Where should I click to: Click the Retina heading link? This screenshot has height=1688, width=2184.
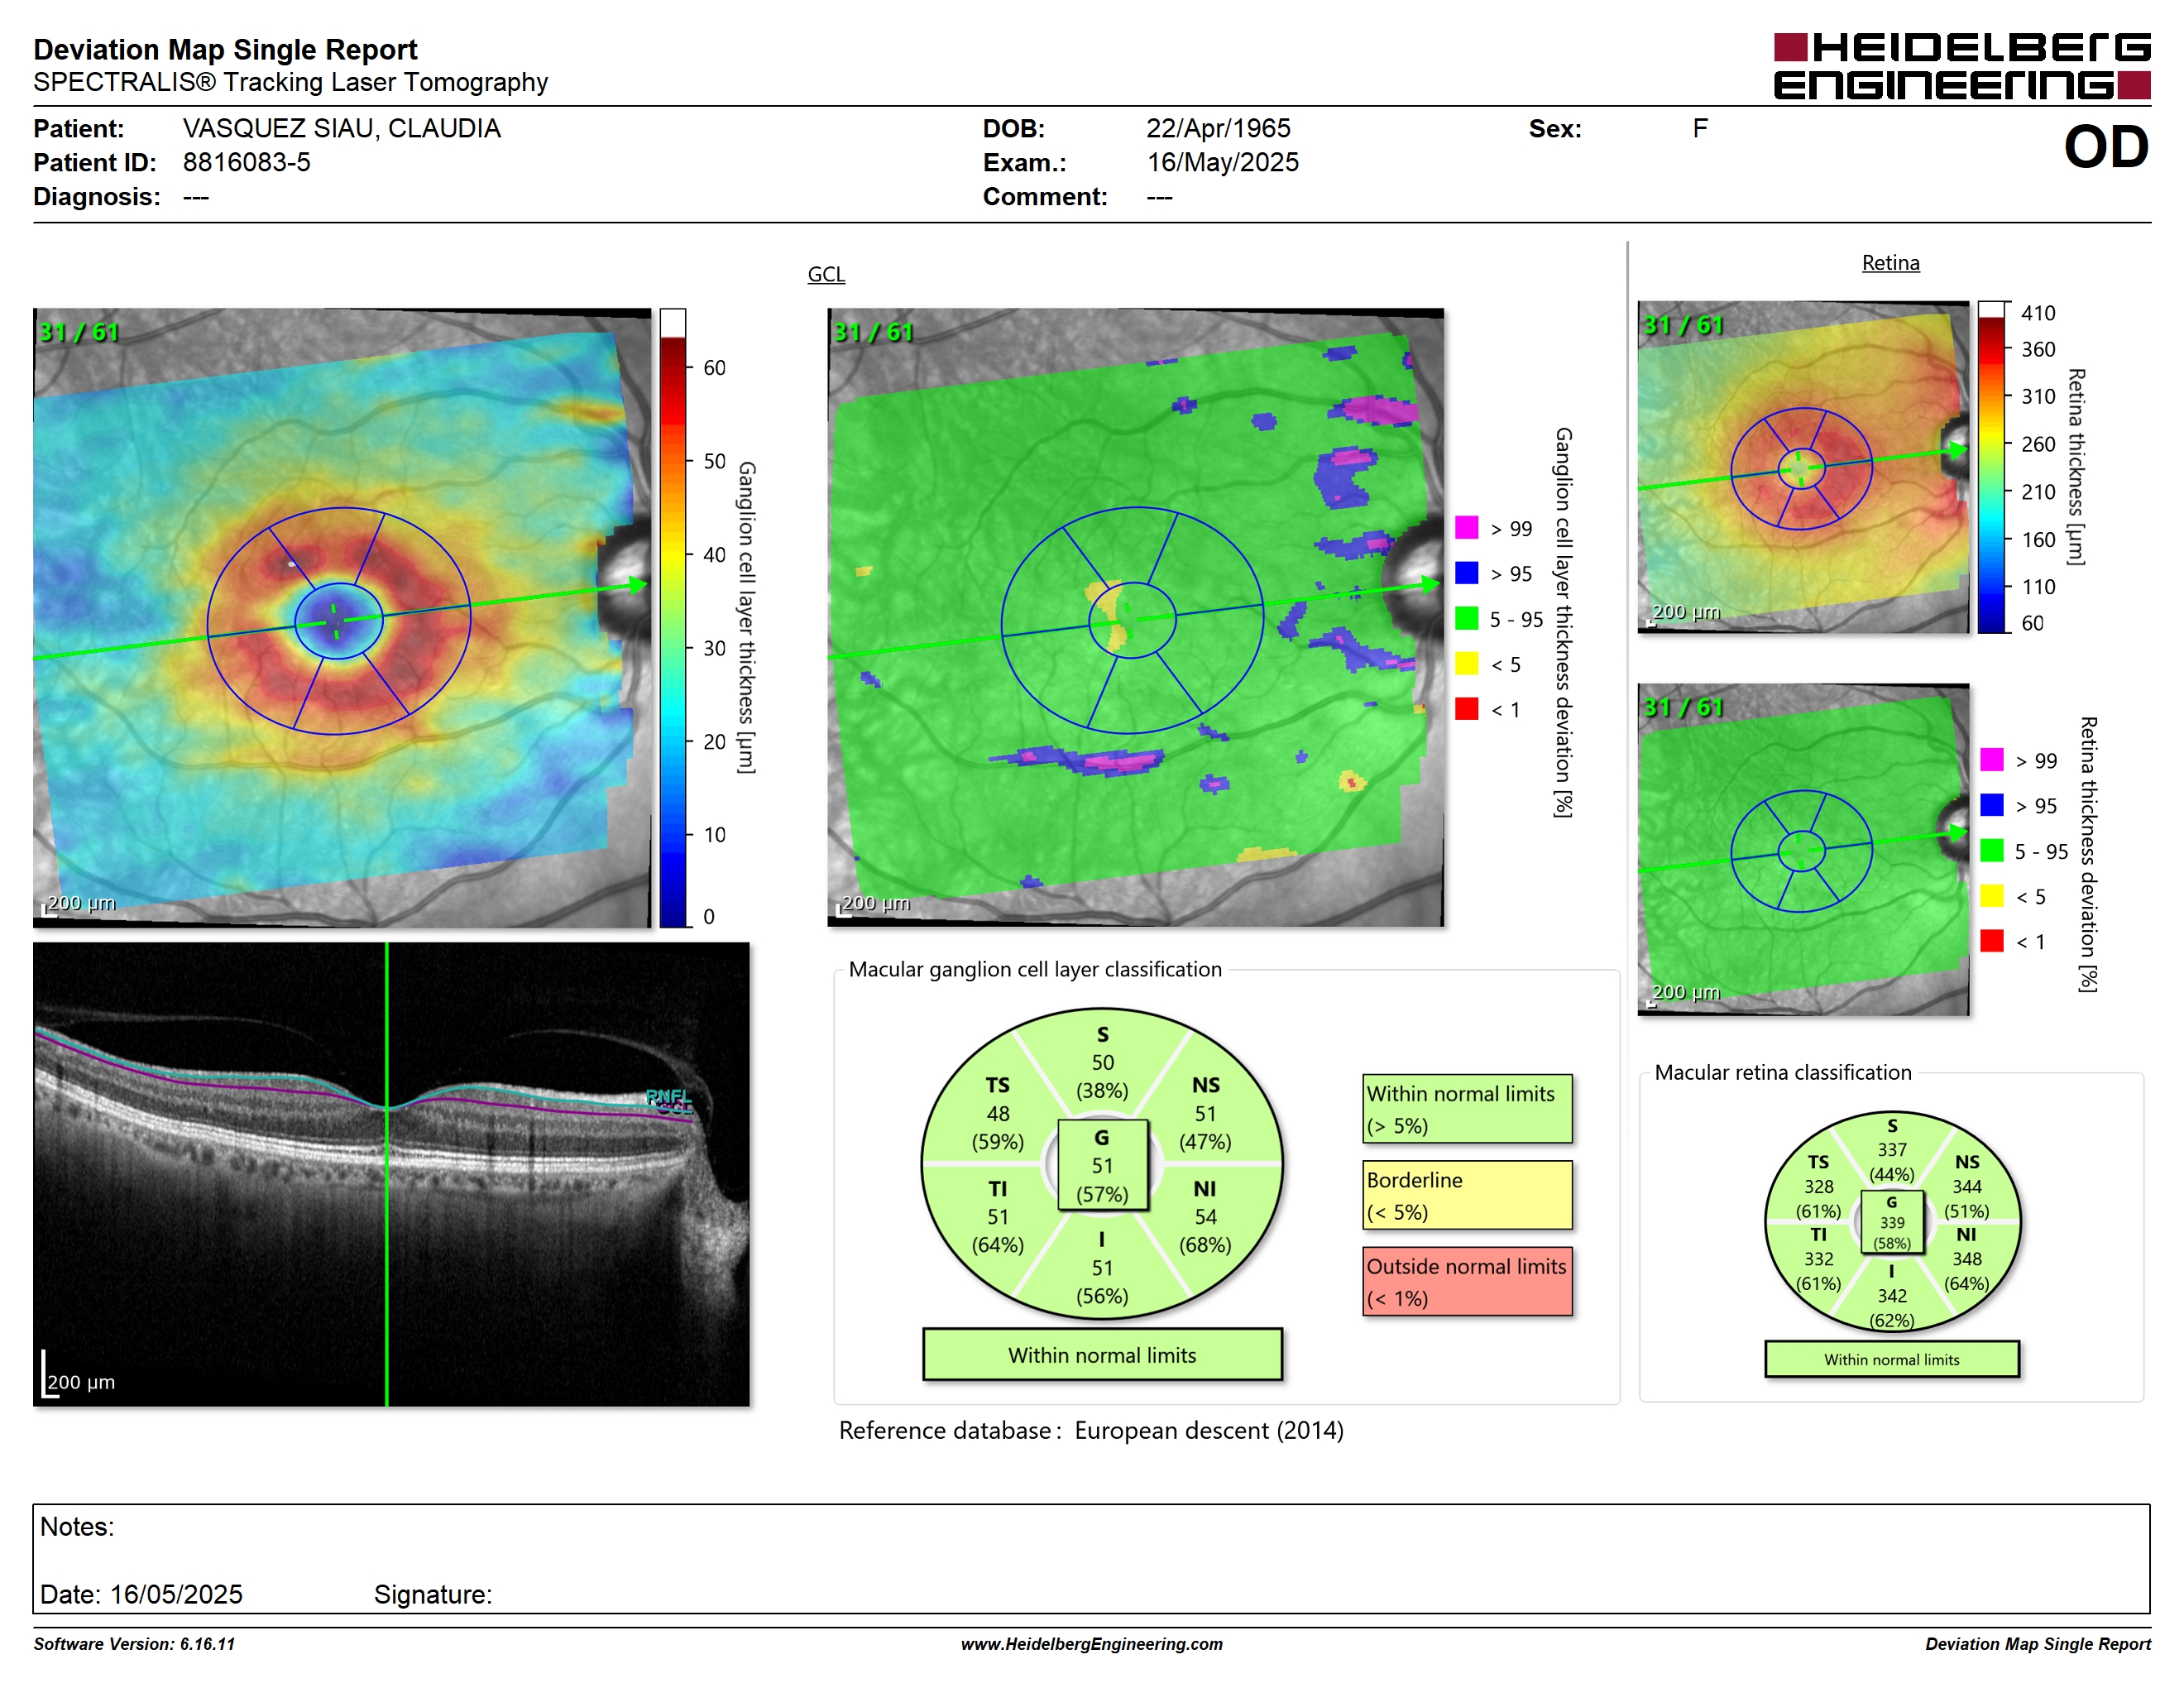pyautogui.click(x=1890, y=263)
